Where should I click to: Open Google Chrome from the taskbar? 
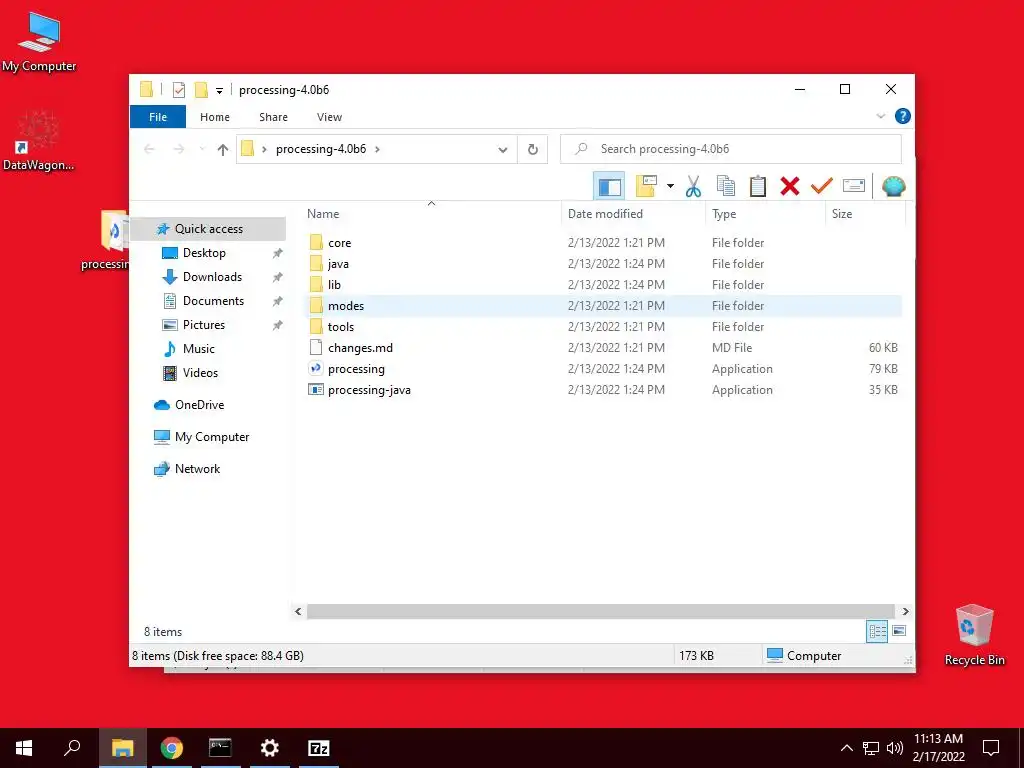(x=172, y=748)
